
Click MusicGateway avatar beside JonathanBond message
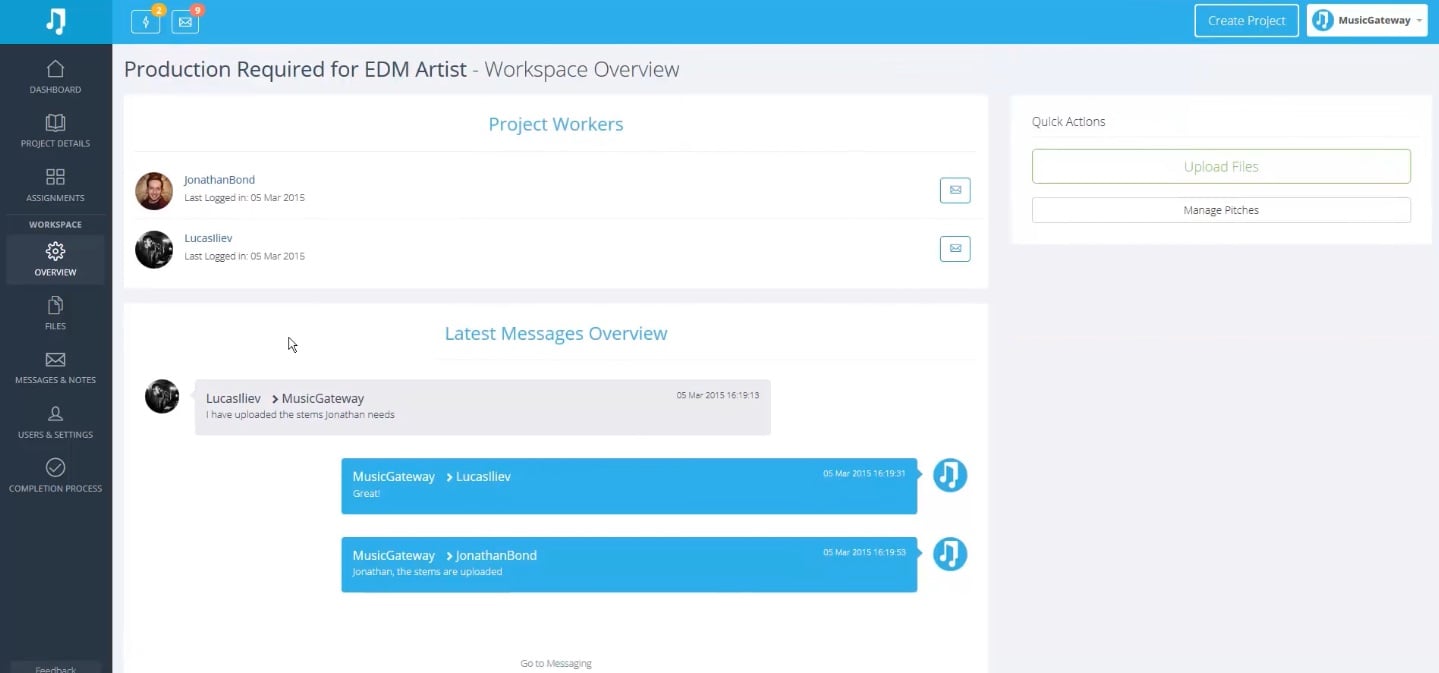point(950,553)
